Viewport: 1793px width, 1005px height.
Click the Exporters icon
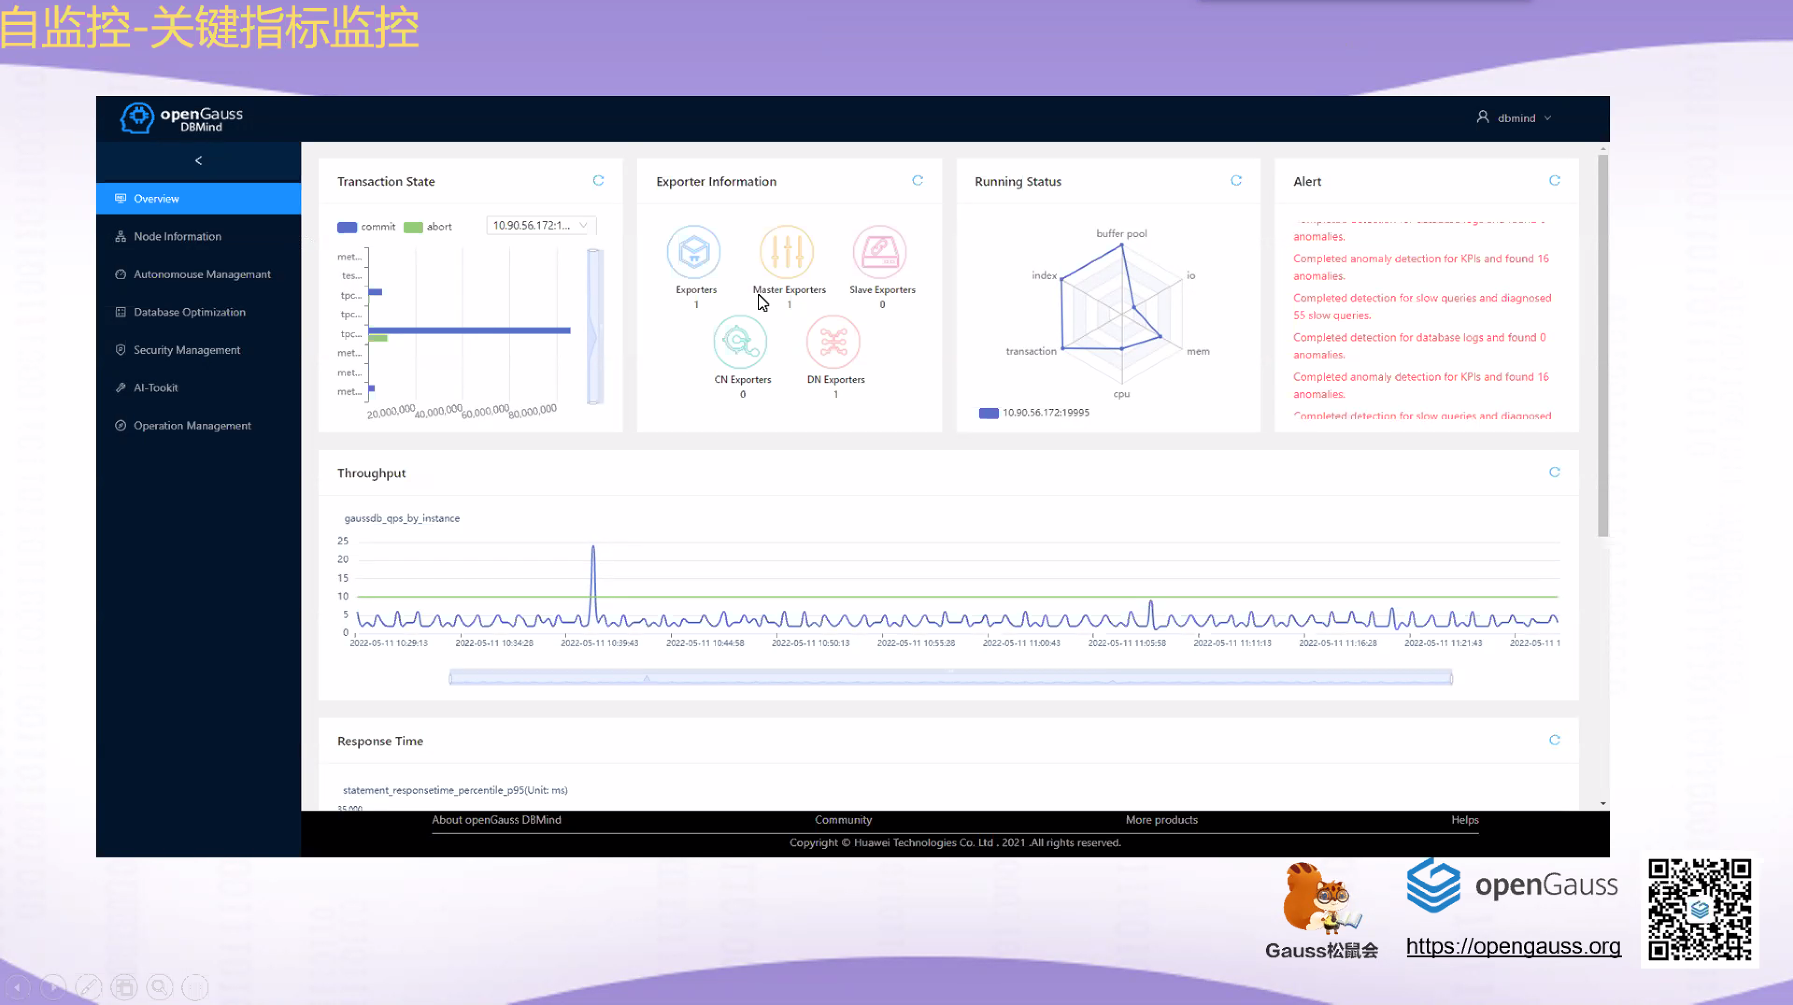point(694,252)
